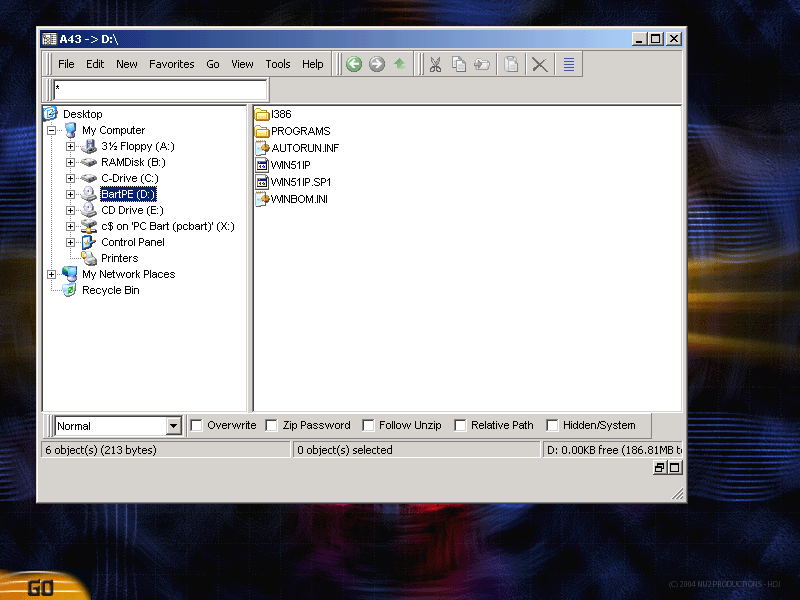This screenshot has height=600, width=800.
Task: Click the gray Forward arrow button
Action: (x=377, y=64)
